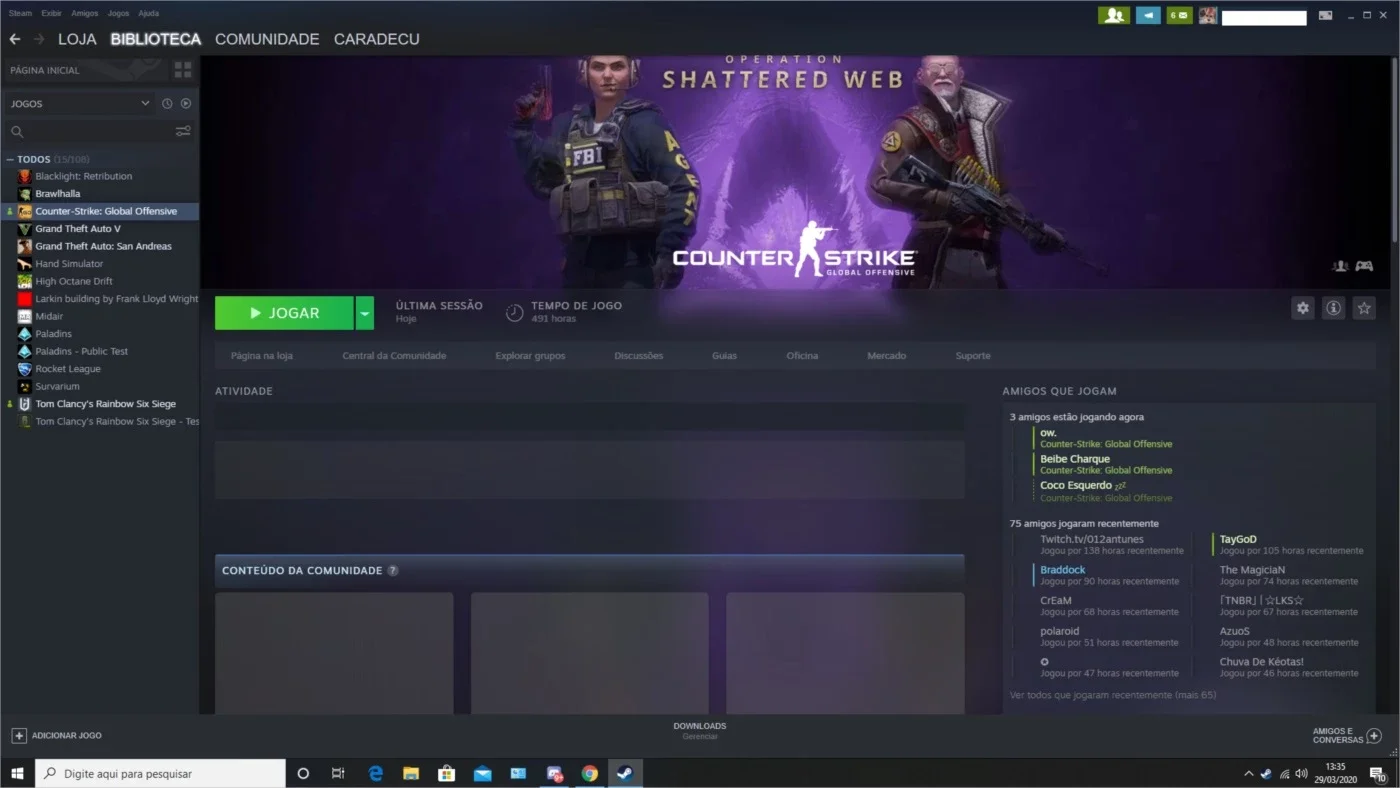Click the friends list icon at top
The image size is (1400, 788).
coord(1114,15)
